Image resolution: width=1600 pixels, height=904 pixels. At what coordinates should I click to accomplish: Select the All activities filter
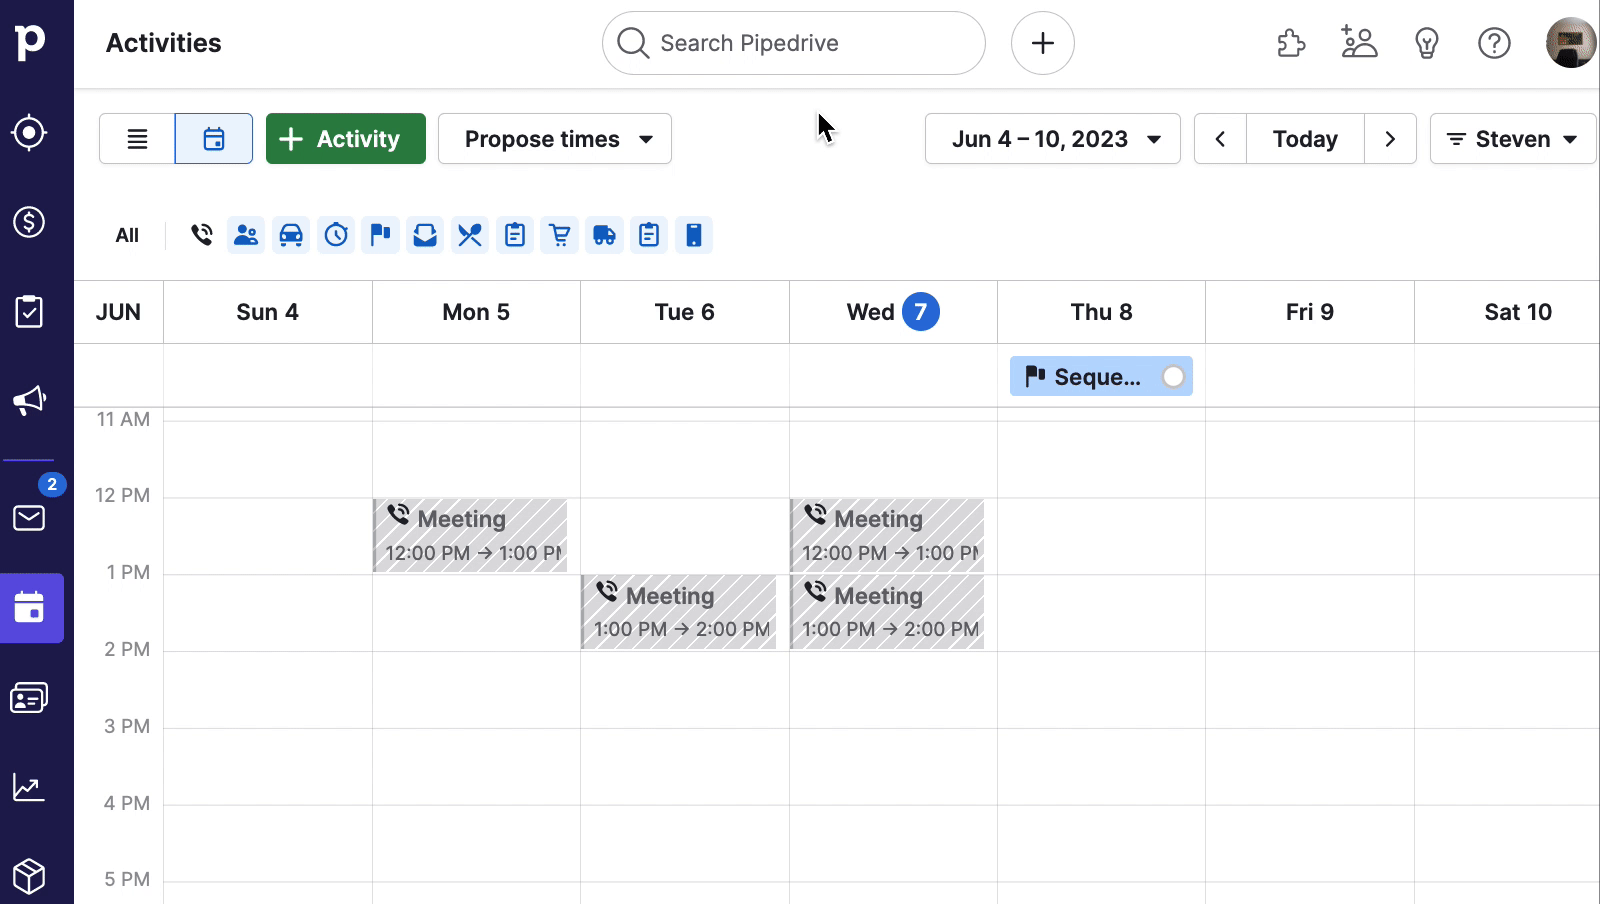point(127,235)
